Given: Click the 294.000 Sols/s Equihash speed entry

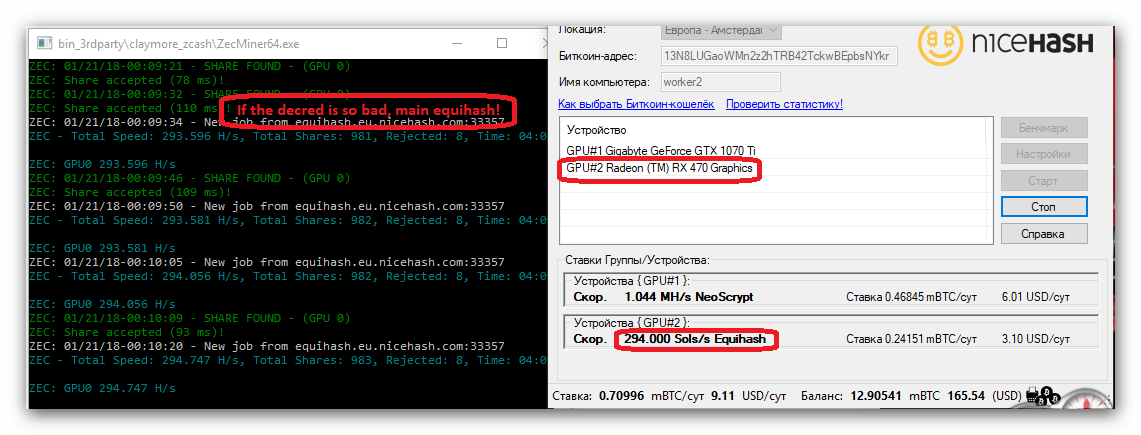Looking at the screenshot, I should 695,340.
